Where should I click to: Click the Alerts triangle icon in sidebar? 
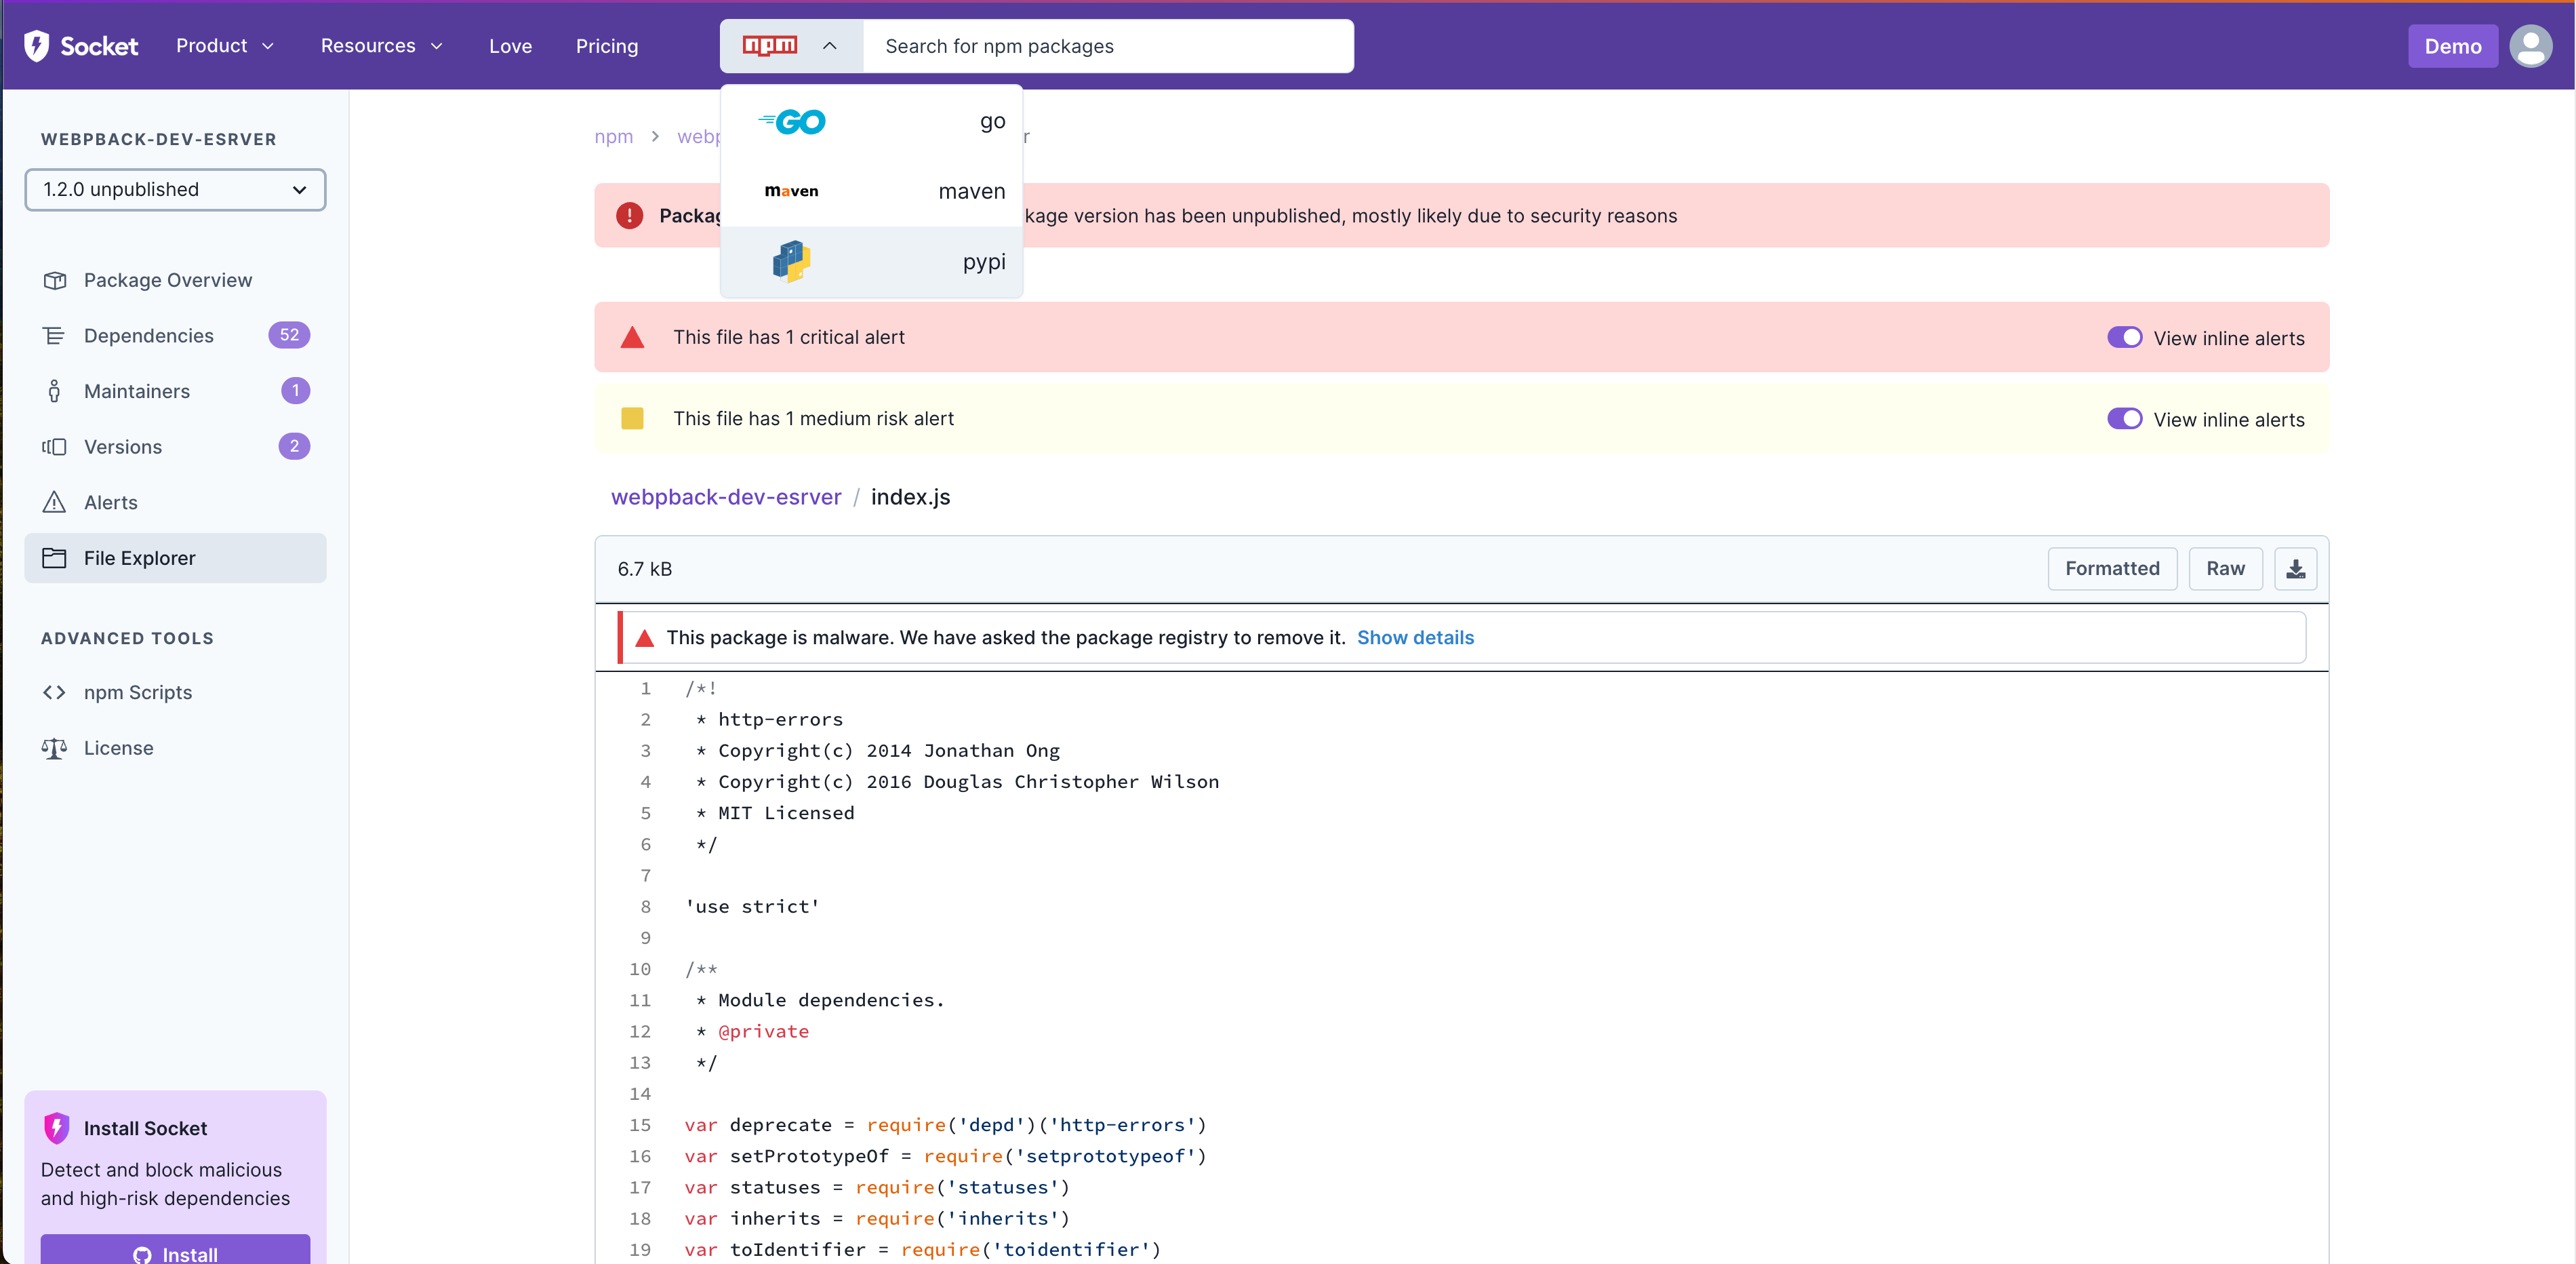tap(55, 502)
